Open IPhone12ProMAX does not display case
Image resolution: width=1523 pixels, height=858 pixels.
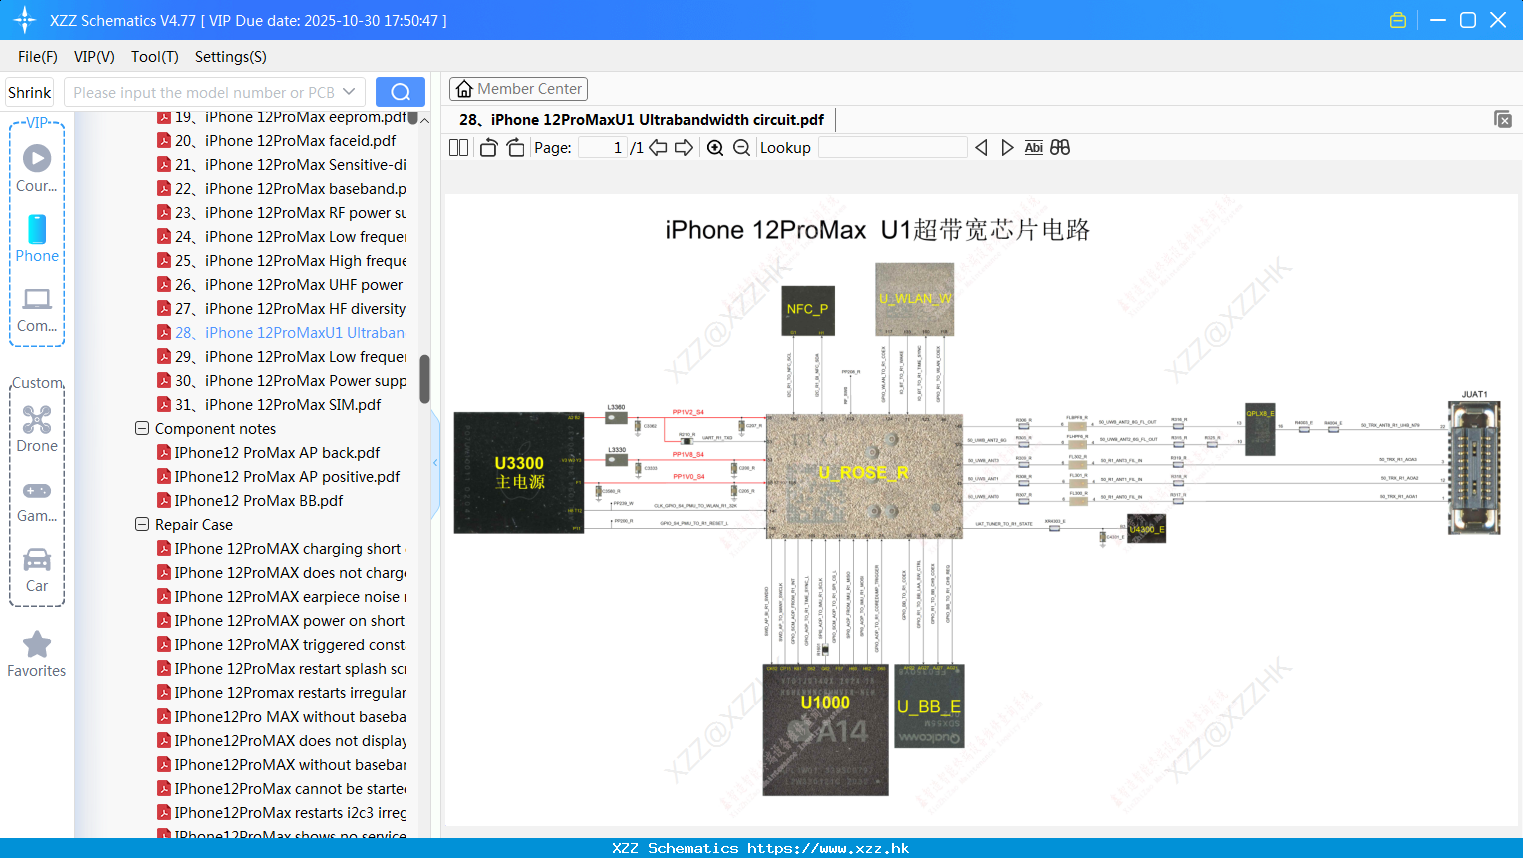pyautogui.click(x=282, y=741)
